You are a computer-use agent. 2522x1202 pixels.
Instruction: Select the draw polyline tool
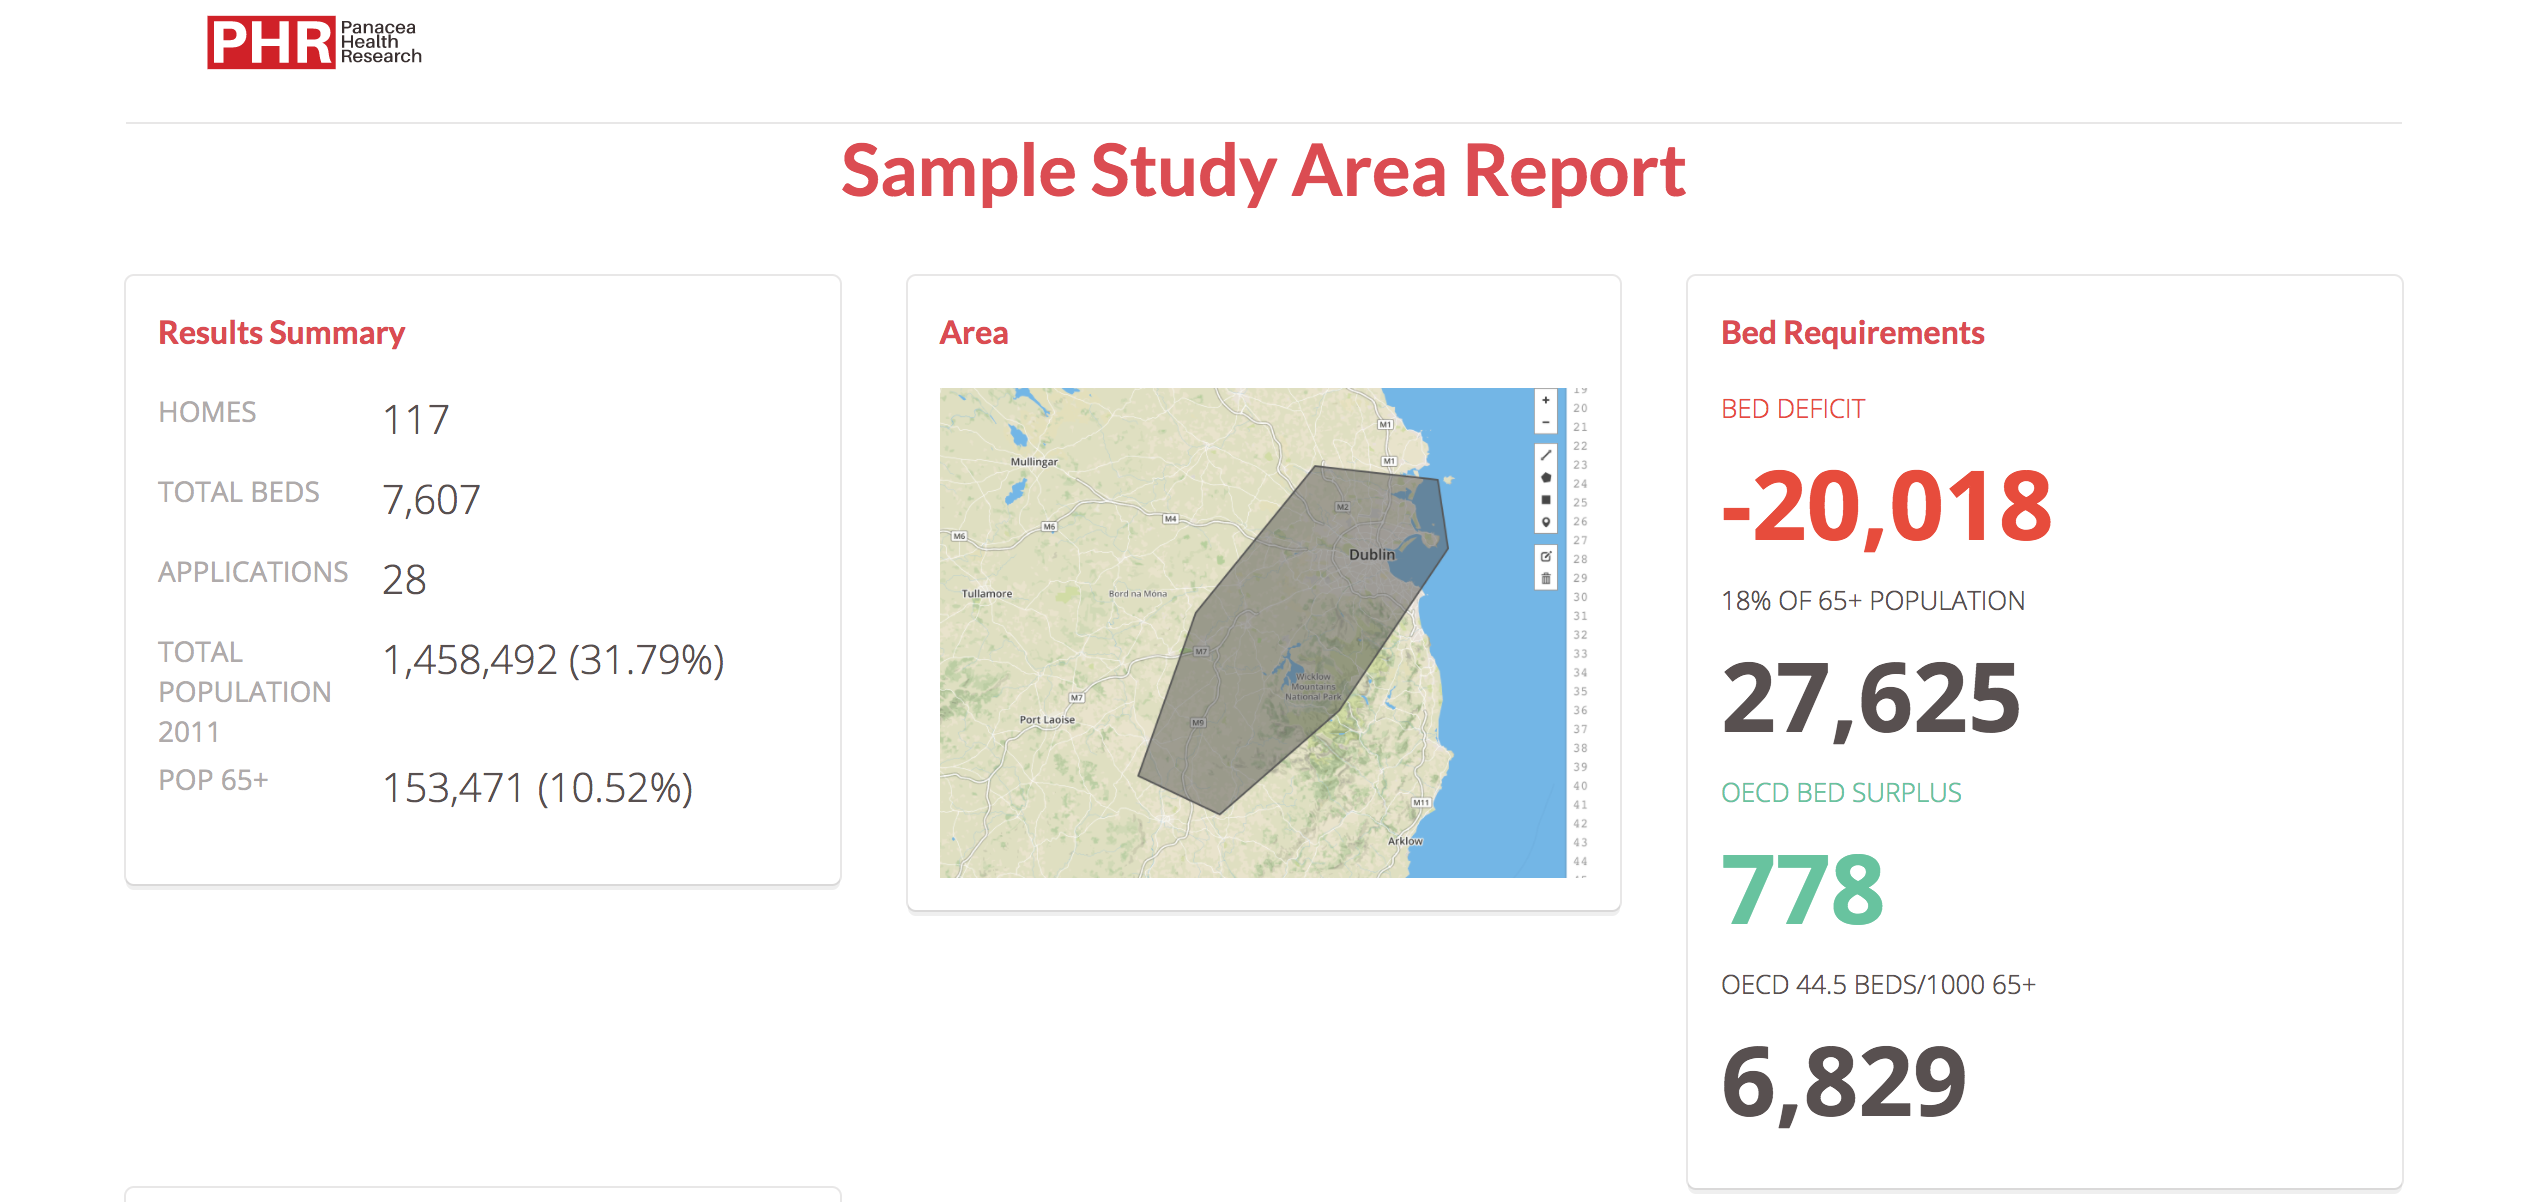point(1545,455)
